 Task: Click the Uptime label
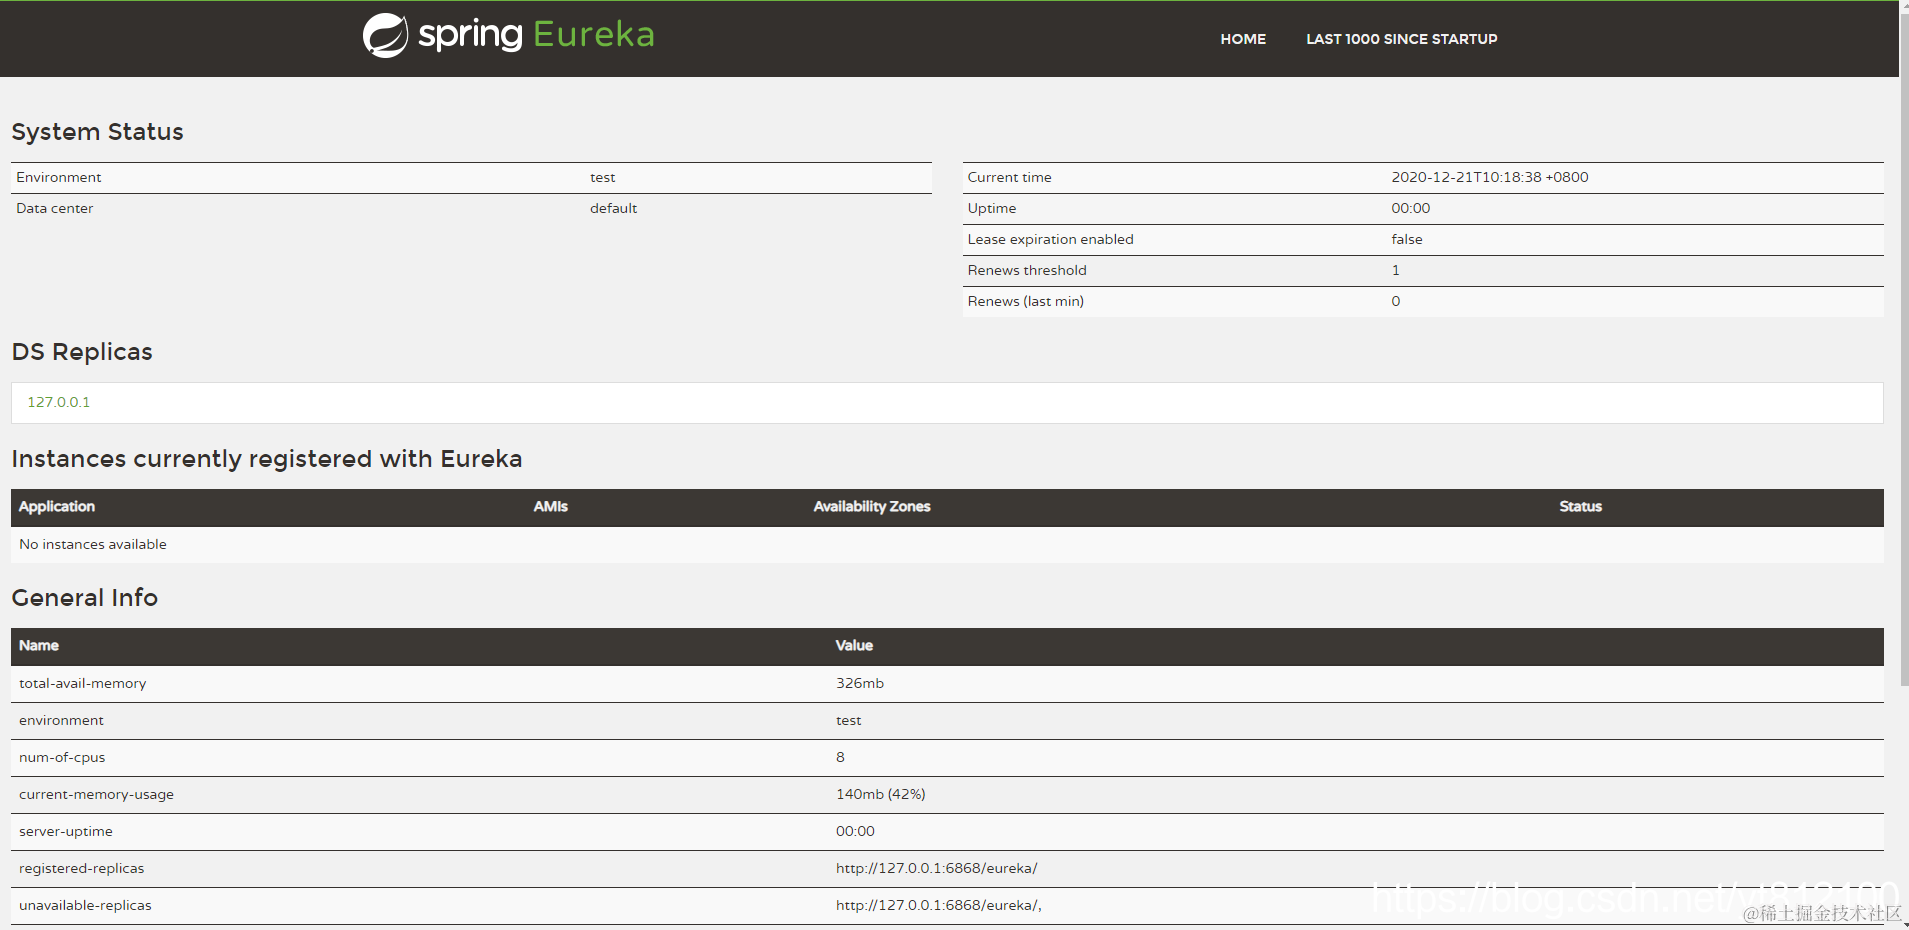click(x=991, y=208)
